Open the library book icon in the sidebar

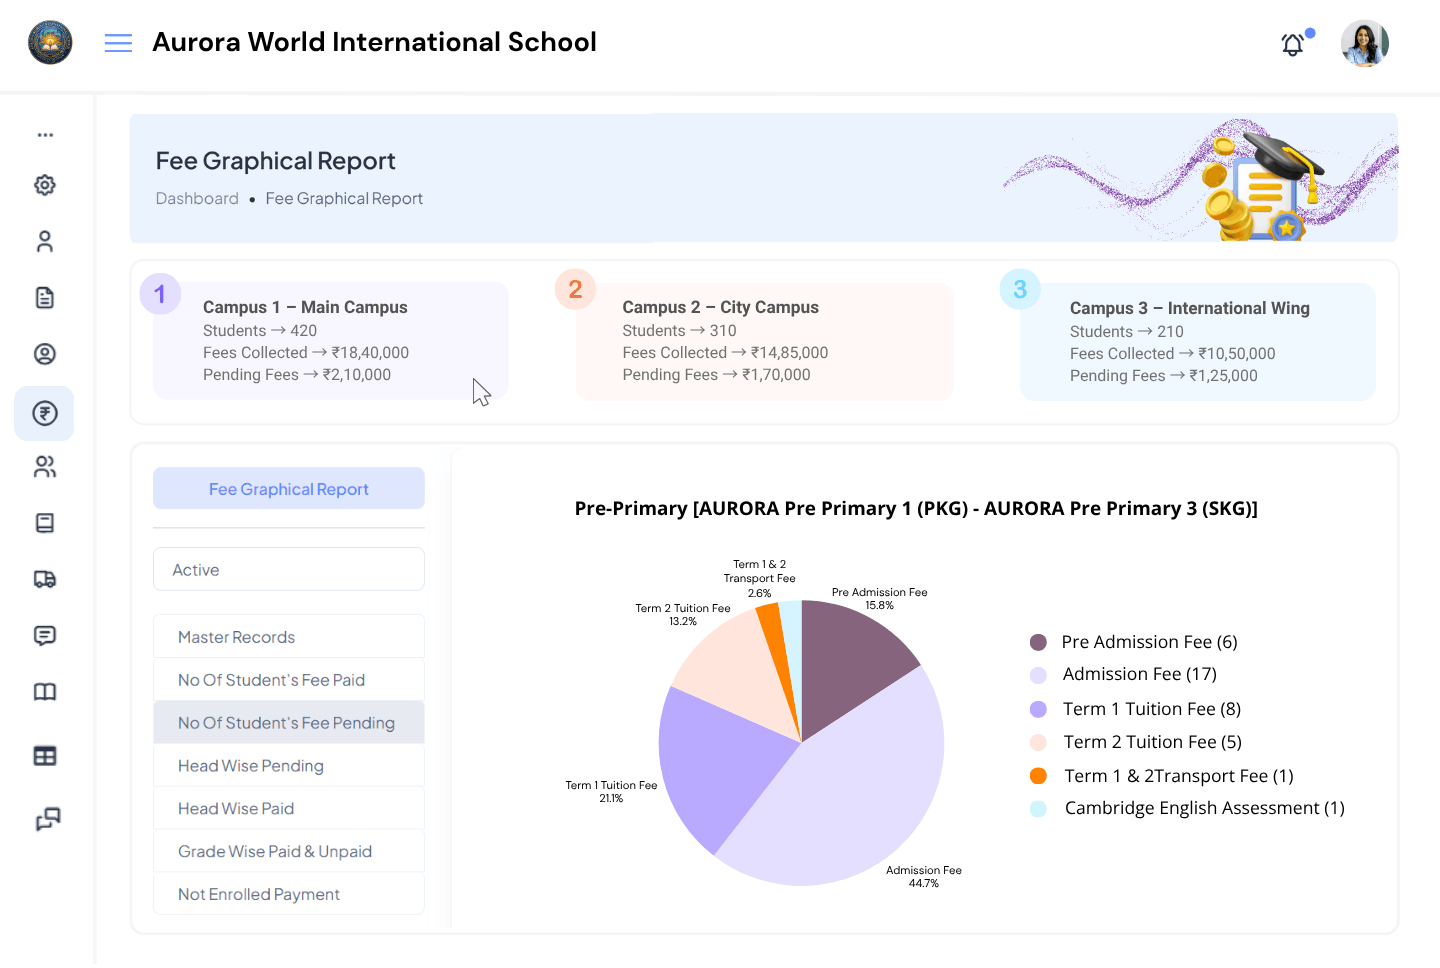click(x=44, y=691)
